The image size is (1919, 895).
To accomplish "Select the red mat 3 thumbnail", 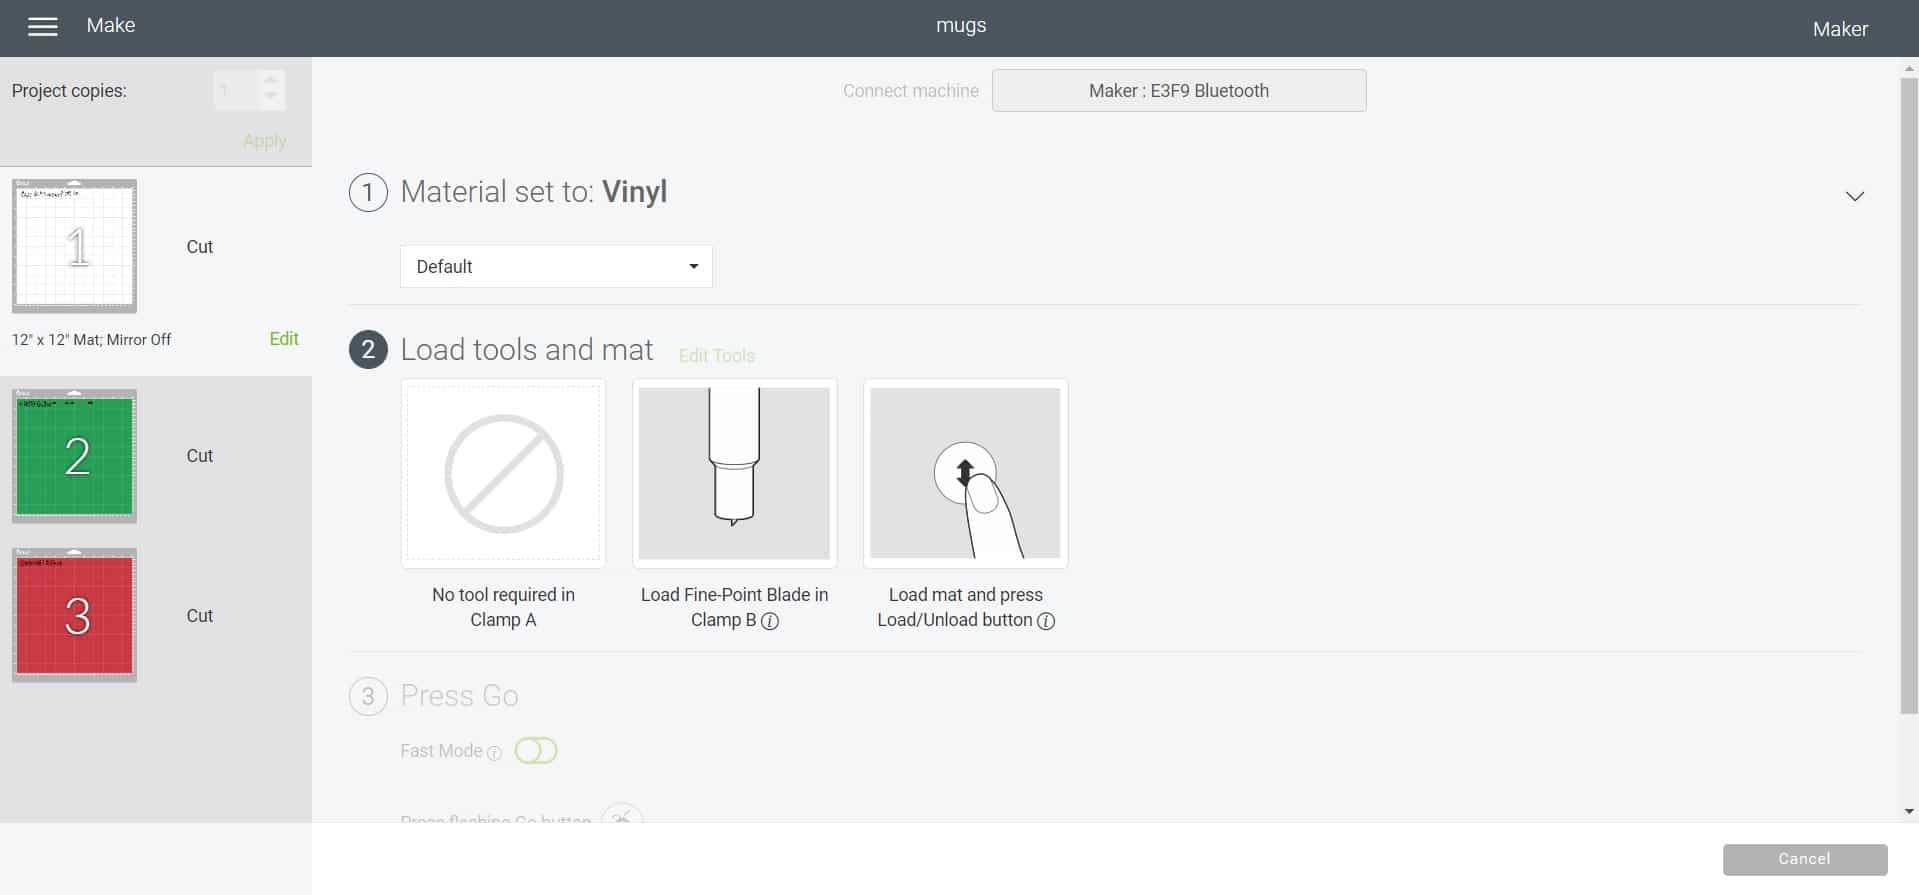I will click(74, 615).
